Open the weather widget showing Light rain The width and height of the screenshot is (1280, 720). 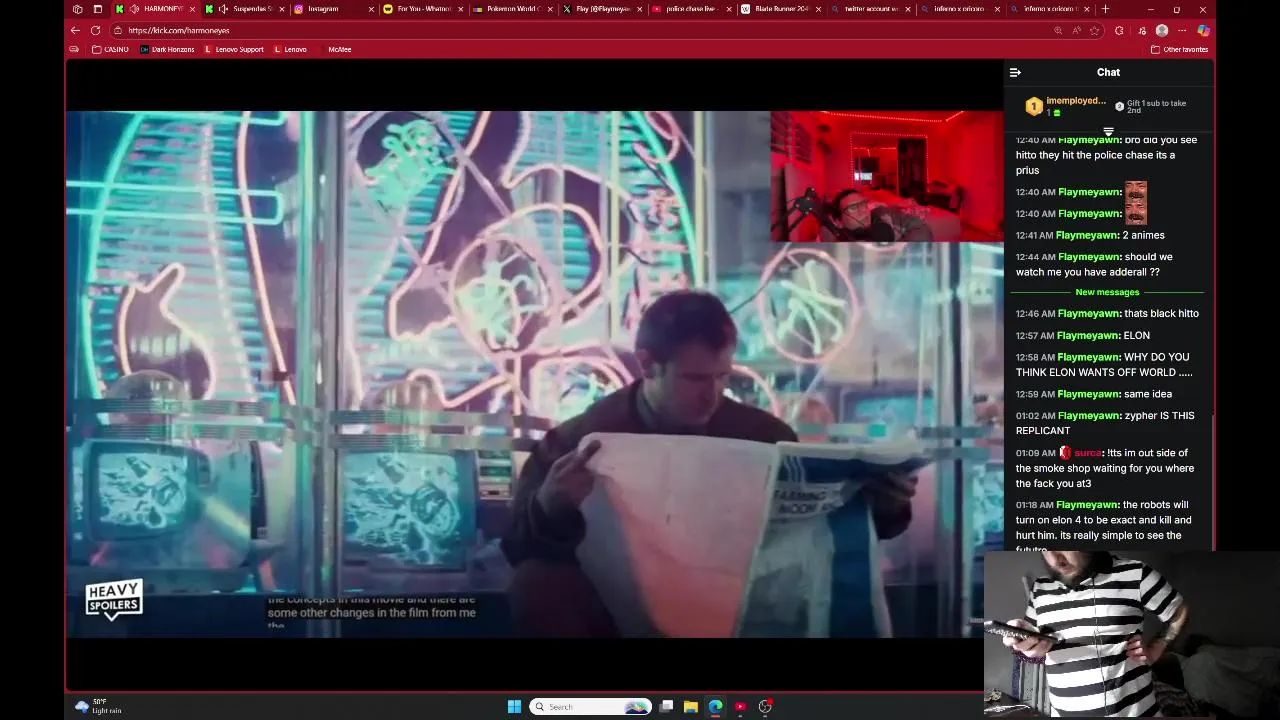click(98, 706)
